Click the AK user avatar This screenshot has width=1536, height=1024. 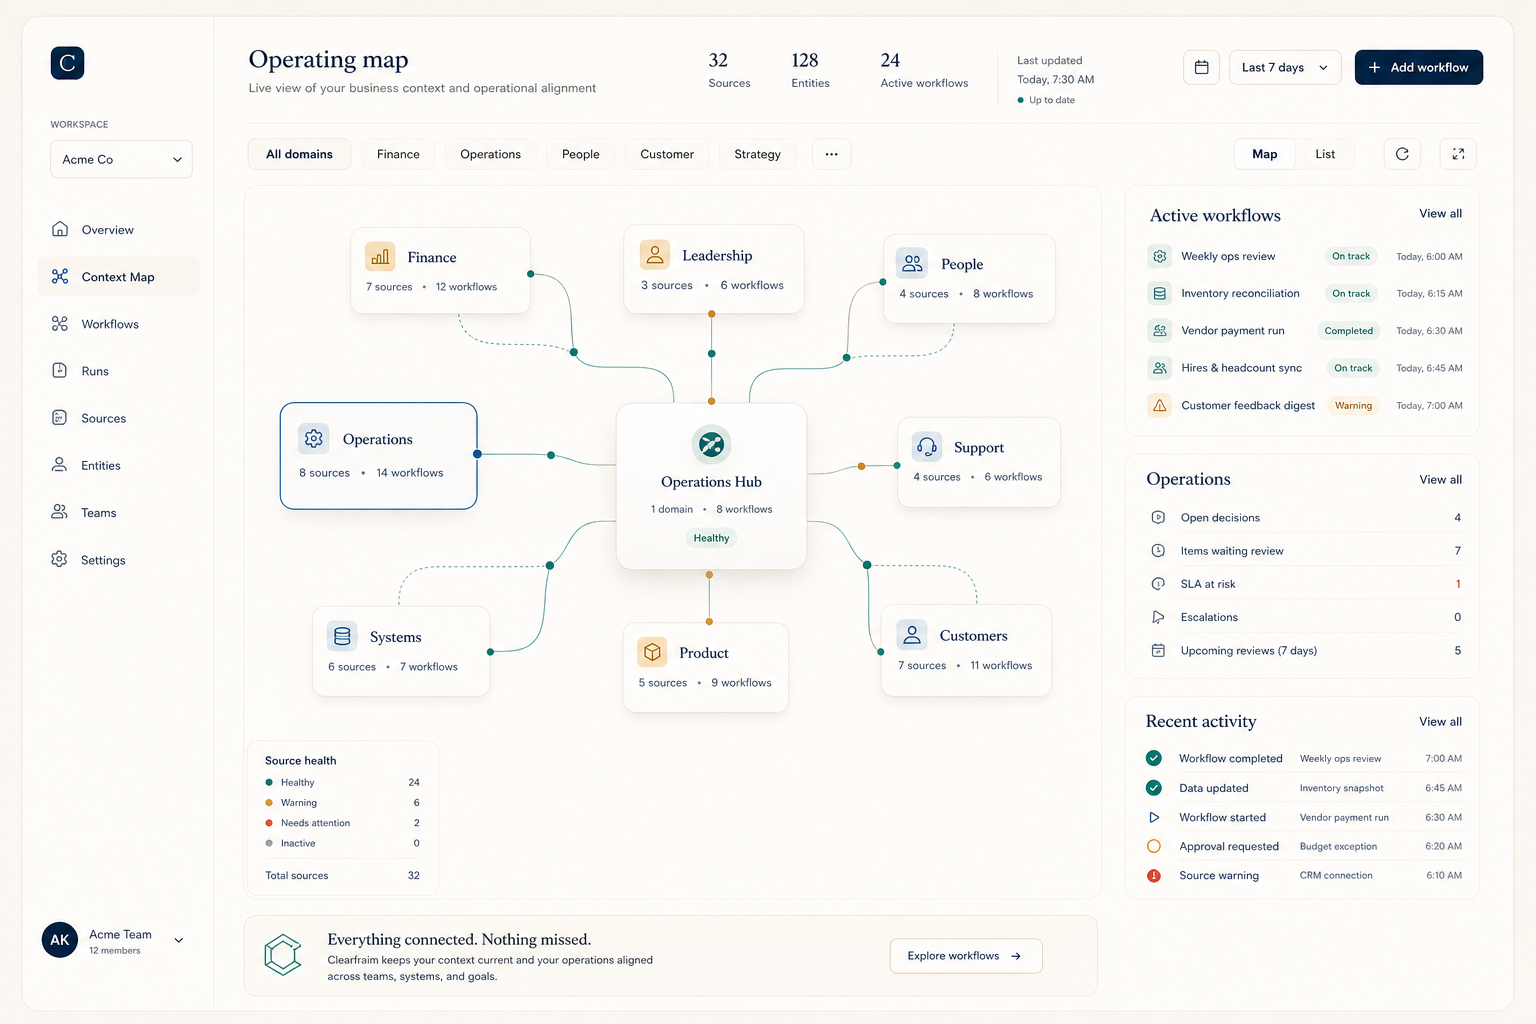click(59, 940)
